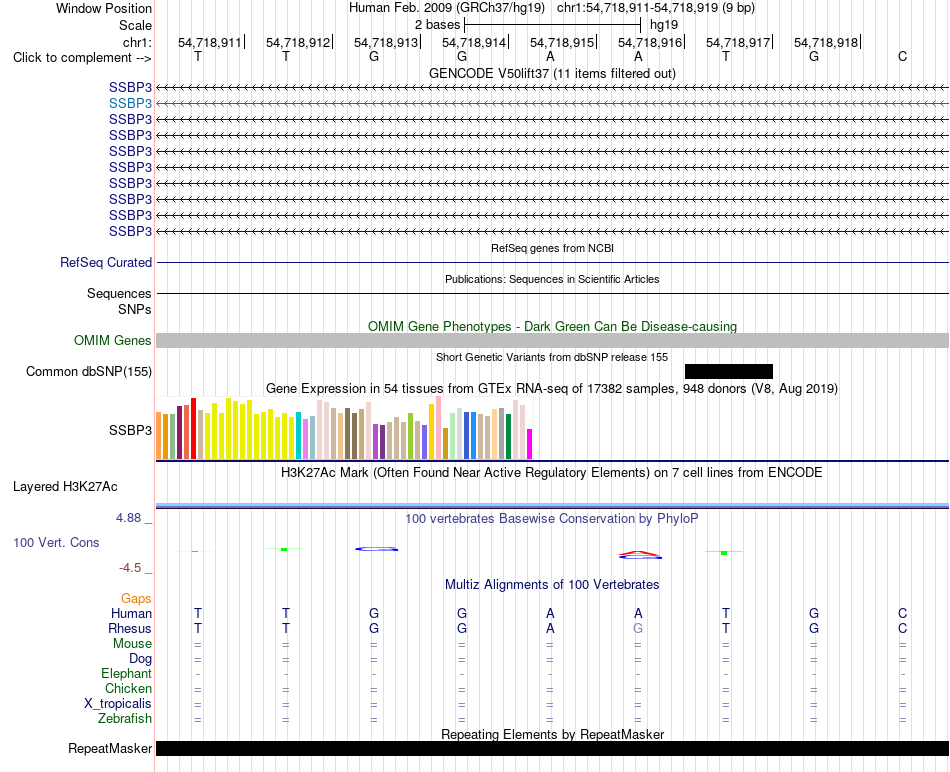Click the Mouse species label
This screenshot has height=772, width=950.
pos(132,644)
